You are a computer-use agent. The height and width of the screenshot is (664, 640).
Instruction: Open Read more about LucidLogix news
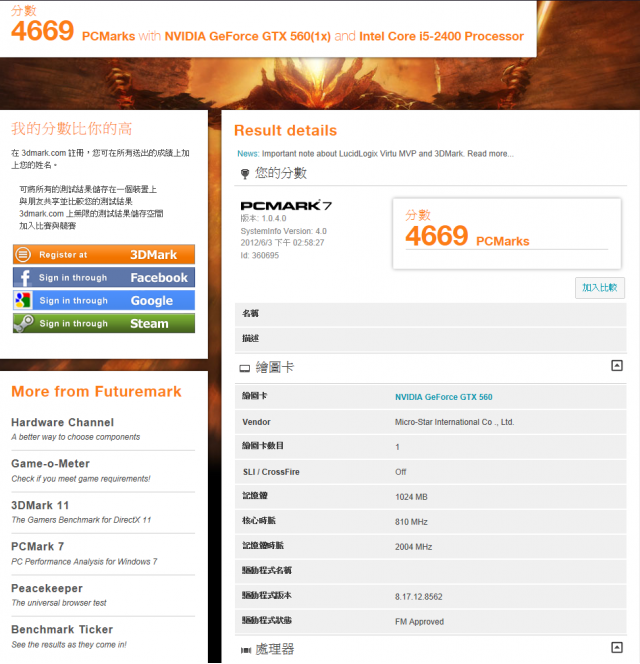490,154
